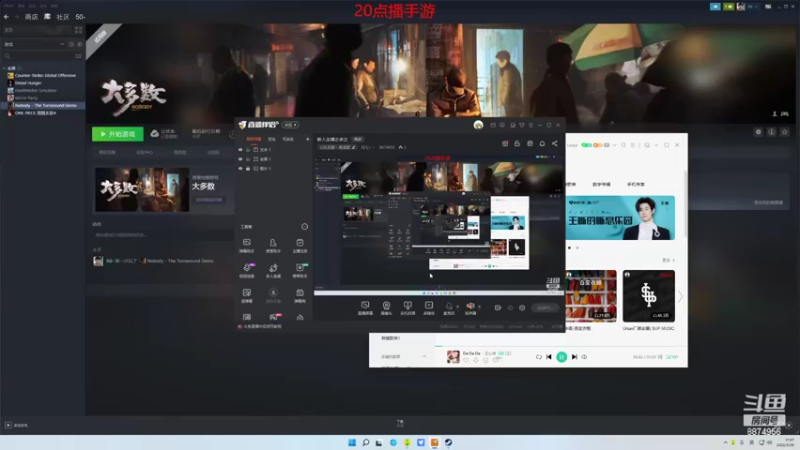This screenshot has height=450, width=800.
Task: Click Steam game info icon
Action: pos(771,132)
